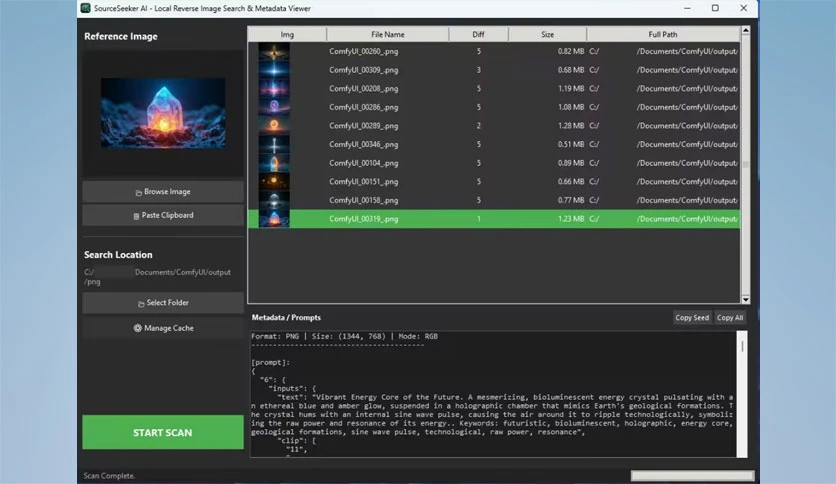Select file name ComfyUI_00309_.png

point(364,70)
